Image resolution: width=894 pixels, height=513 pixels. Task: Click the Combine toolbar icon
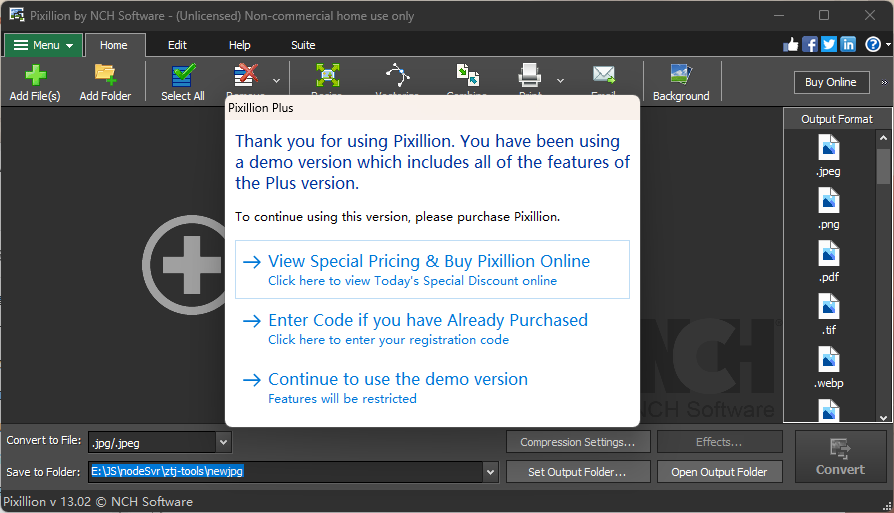point(467,75)
